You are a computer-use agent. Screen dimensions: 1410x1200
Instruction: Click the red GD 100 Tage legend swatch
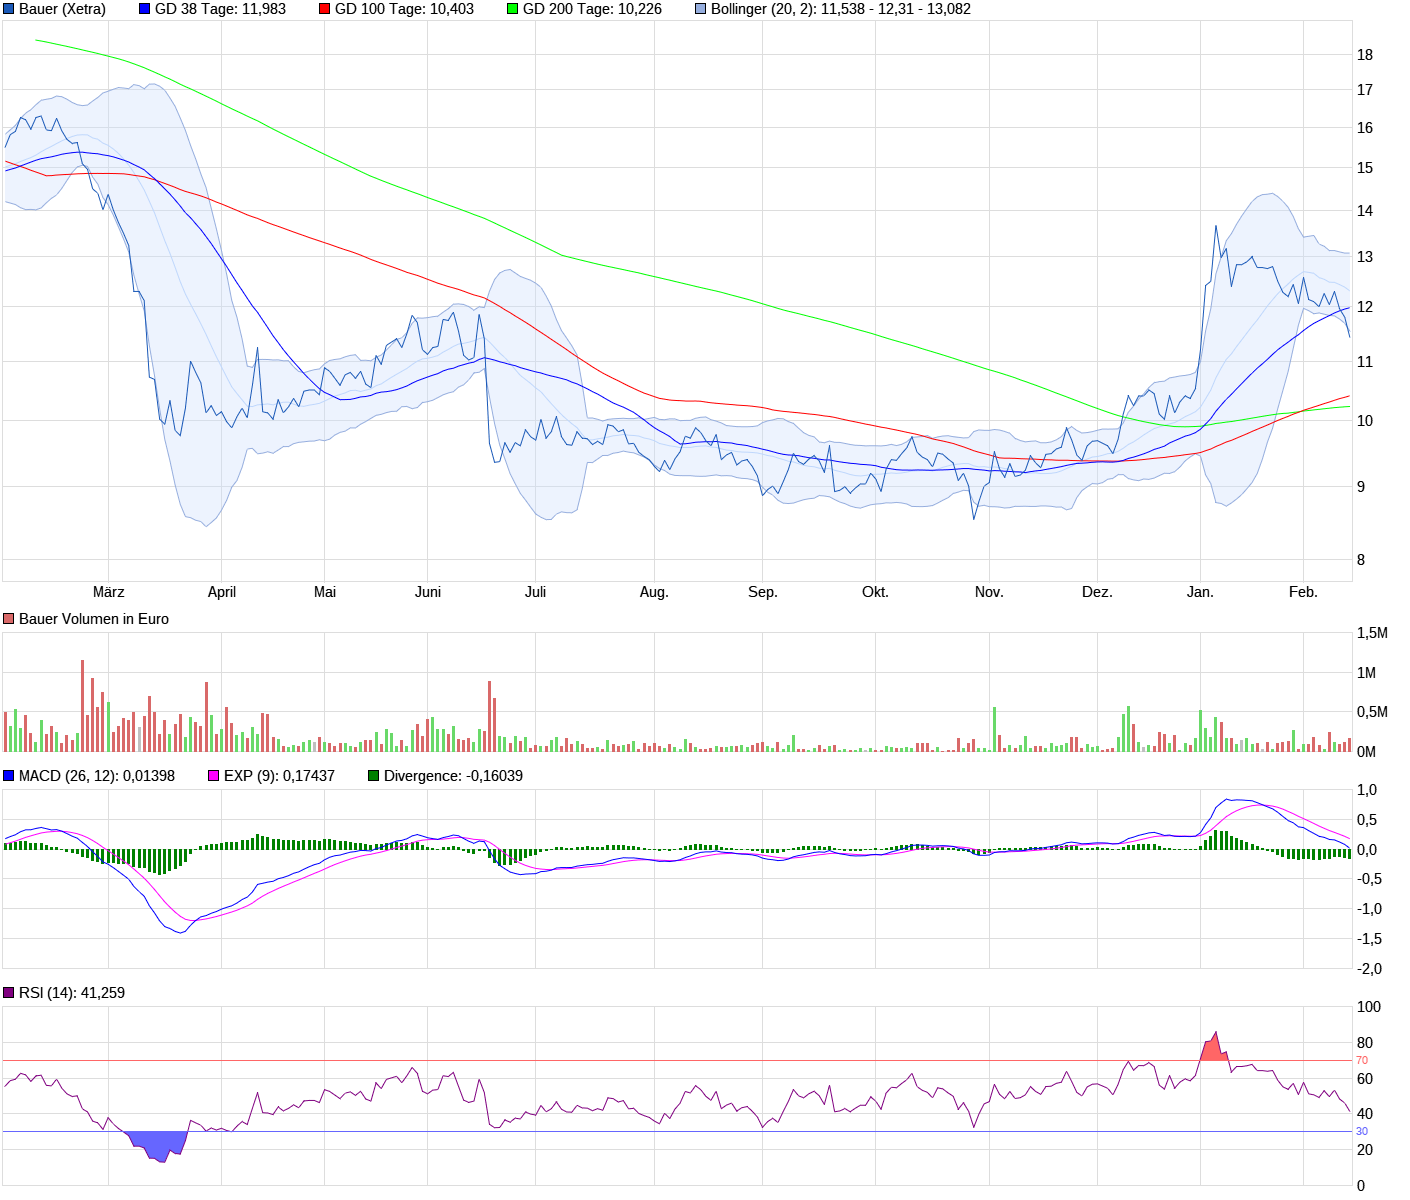pos(325,9)
